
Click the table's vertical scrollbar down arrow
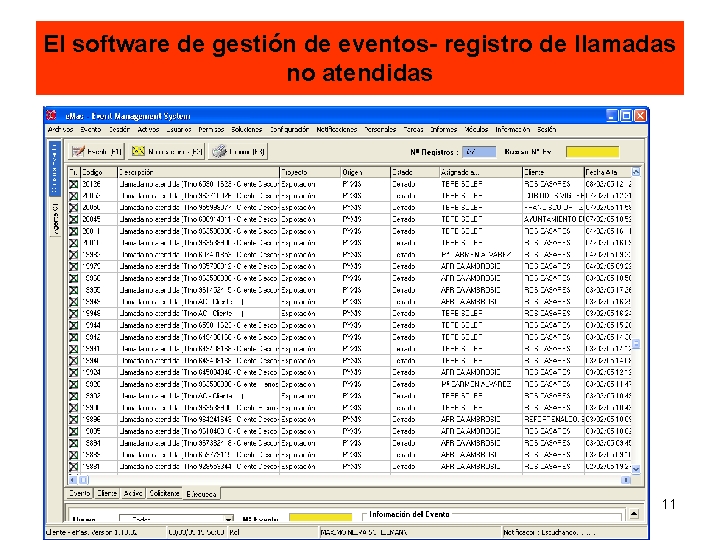(636, 469)
